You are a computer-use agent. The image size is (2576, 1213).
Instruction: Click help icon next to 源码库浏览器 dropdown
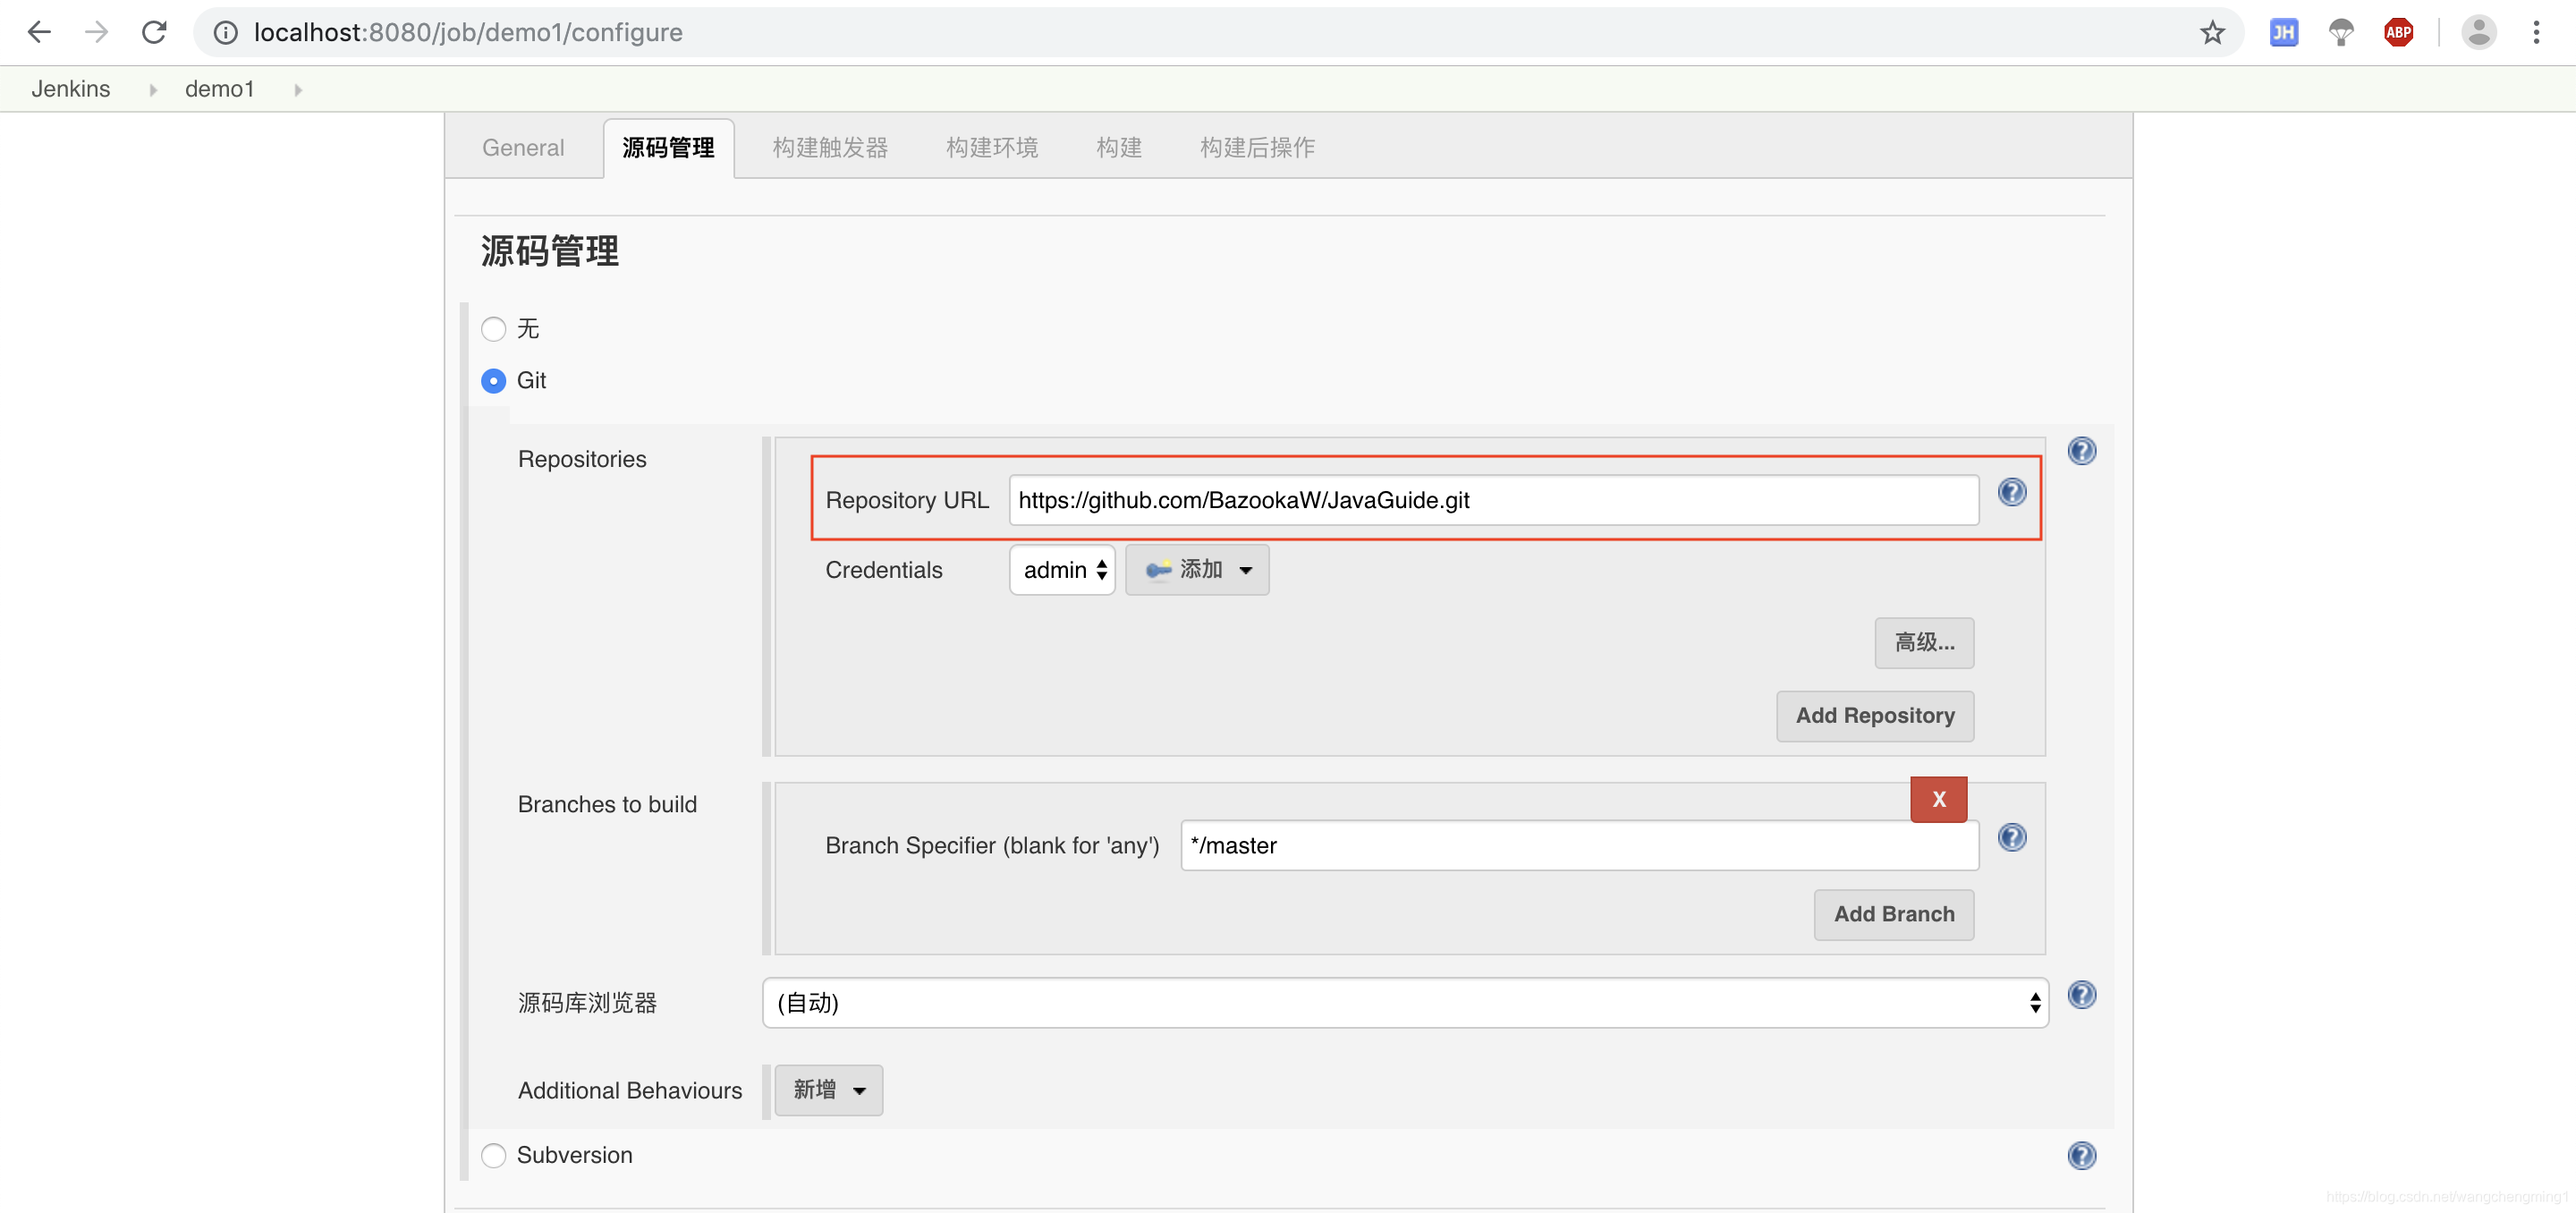tap(2081, 995)
